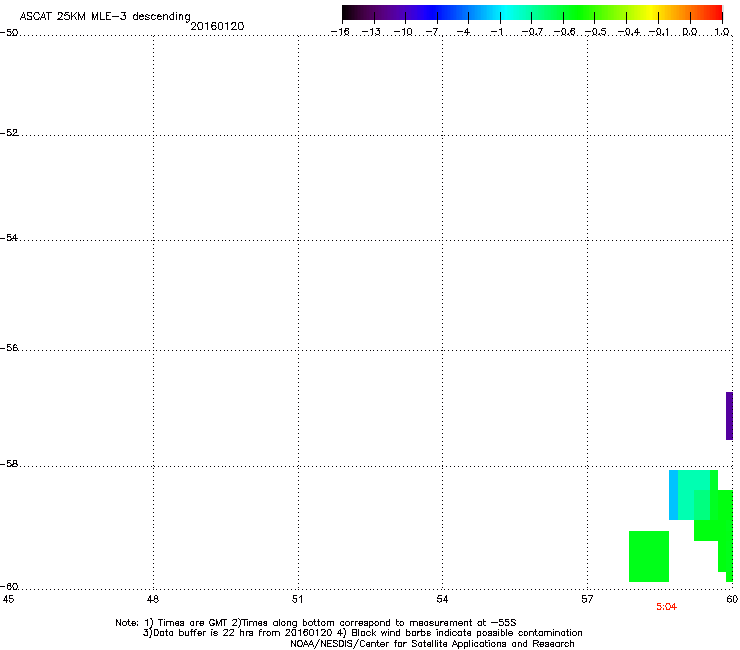
Task: Click the red swath time label 5:04
Action: pos(666,607)
